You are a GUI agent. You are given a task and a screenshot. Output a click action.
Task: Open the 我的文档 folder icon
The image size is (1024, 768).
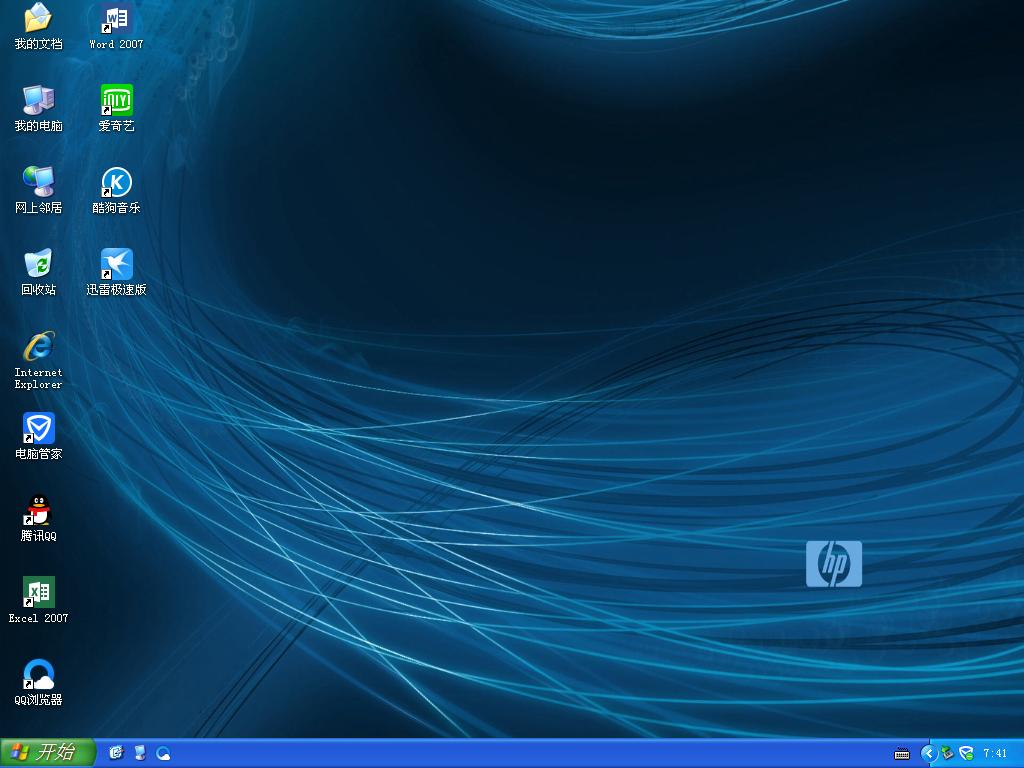tap(38, 19)
